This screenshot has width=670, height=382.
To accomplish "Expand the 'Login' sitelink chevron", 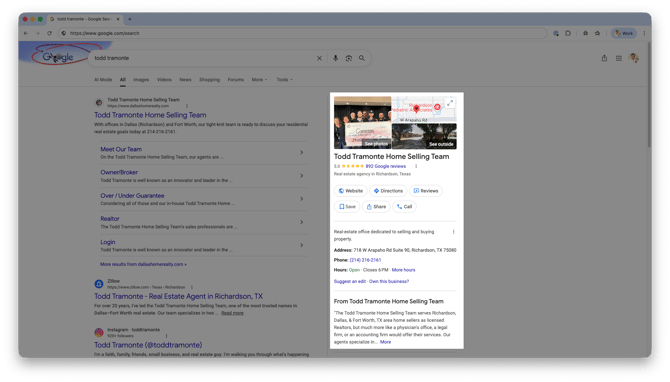I will pyautogui.click(x=302, y=245).
